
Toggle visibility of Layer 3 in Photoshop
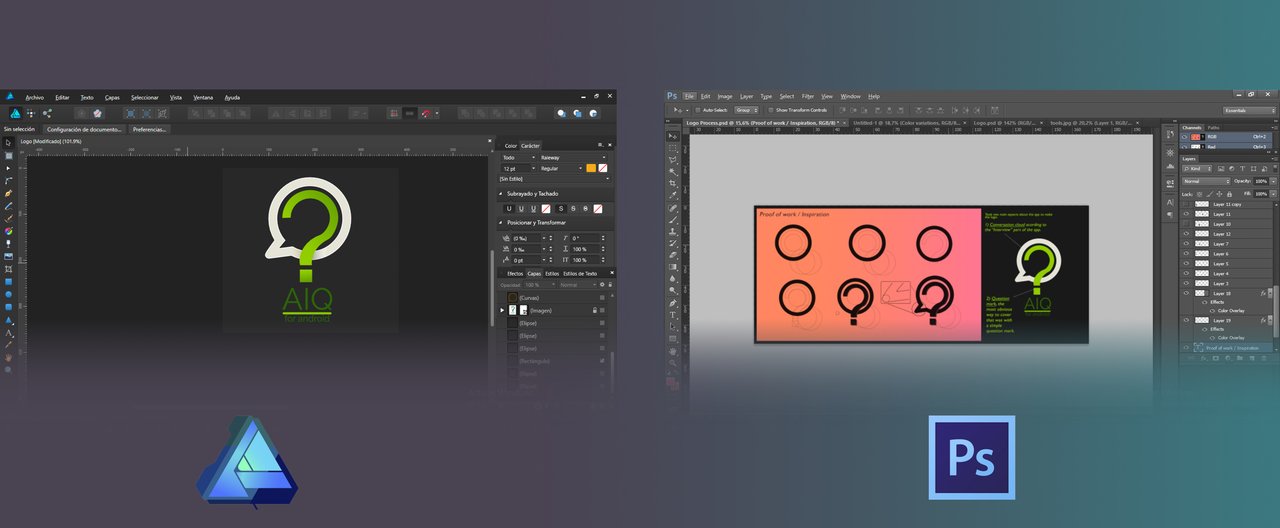tap(1186, 283)
